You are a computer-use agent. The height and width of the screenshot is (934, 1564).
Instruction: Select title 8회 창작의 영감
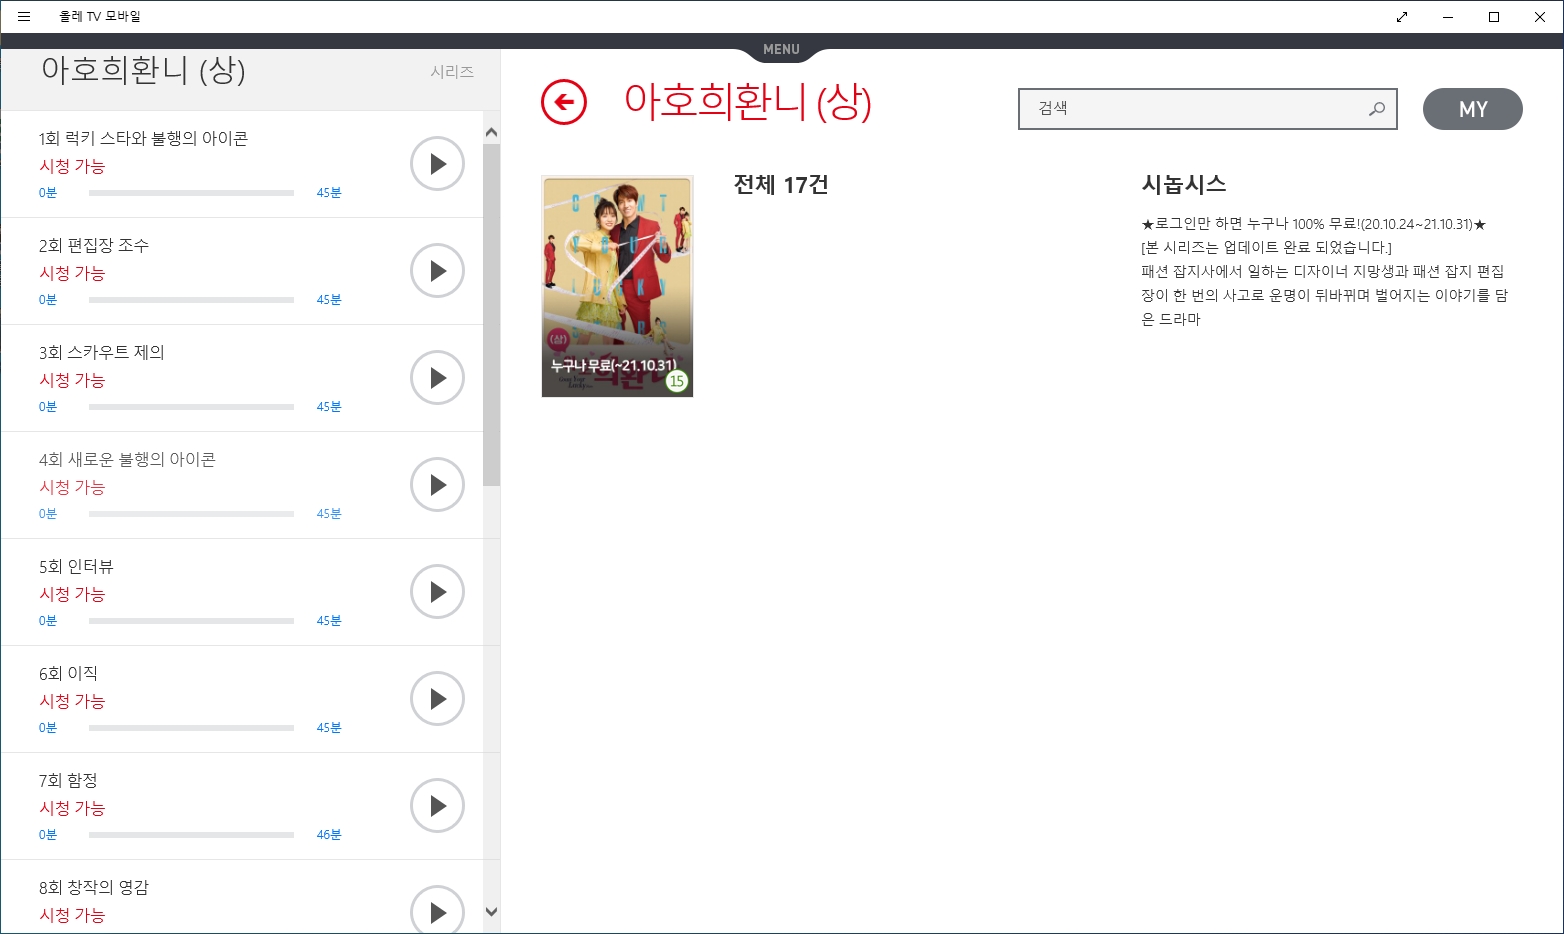pos(94,887)
